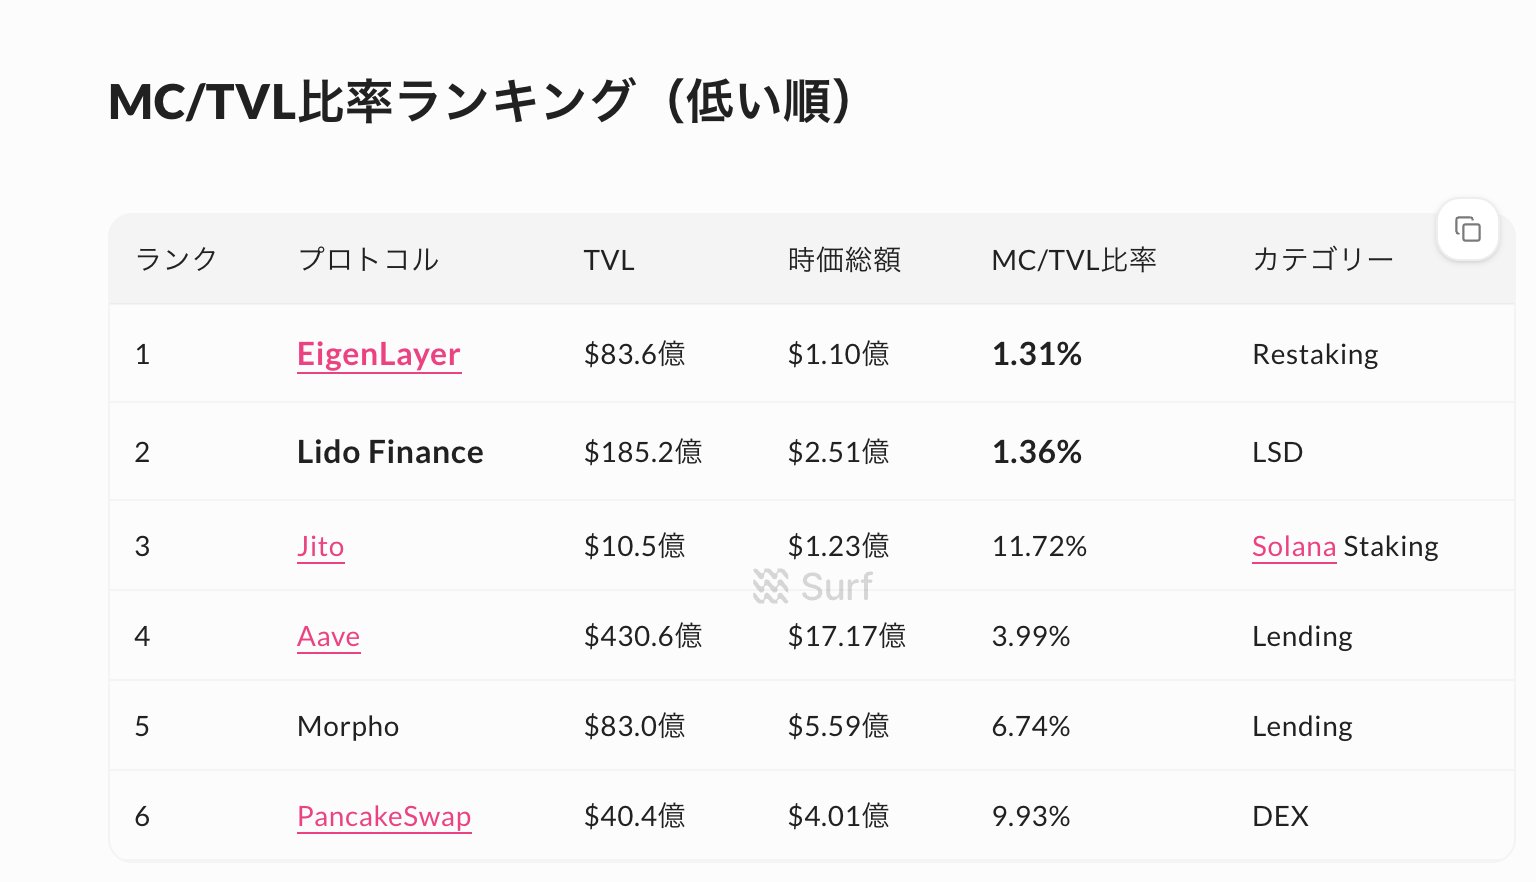Click the プロトコル column header
This screenshot has width=1536, height=882.
click(368, 260)
